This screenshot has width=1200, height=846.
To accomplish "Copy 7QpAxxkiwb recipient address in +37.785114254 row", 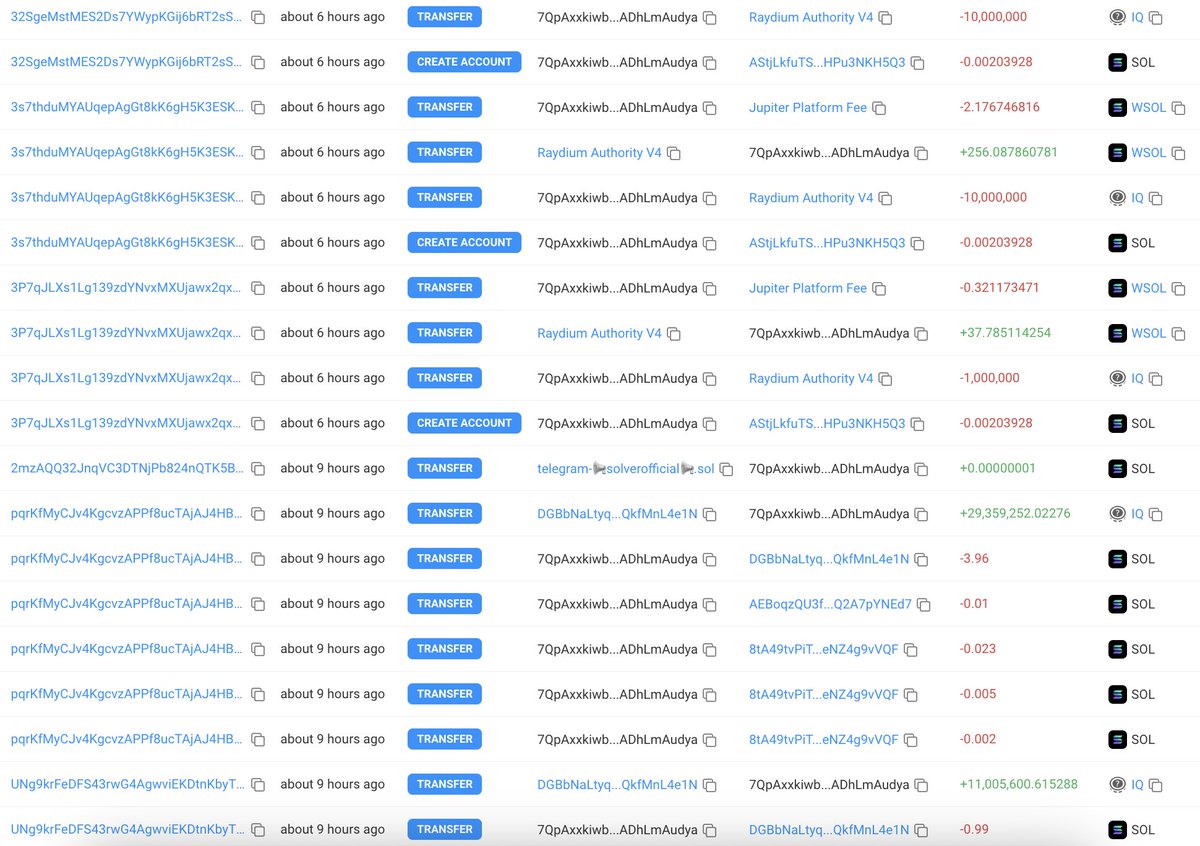I will [x=921, y=334].
